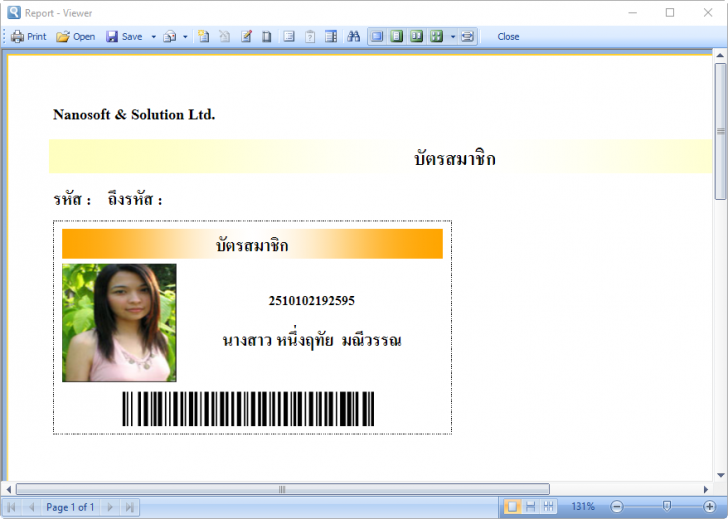Viewport: 728px width, 519px height.
Task: Save the report
Action: coord(124,37)
